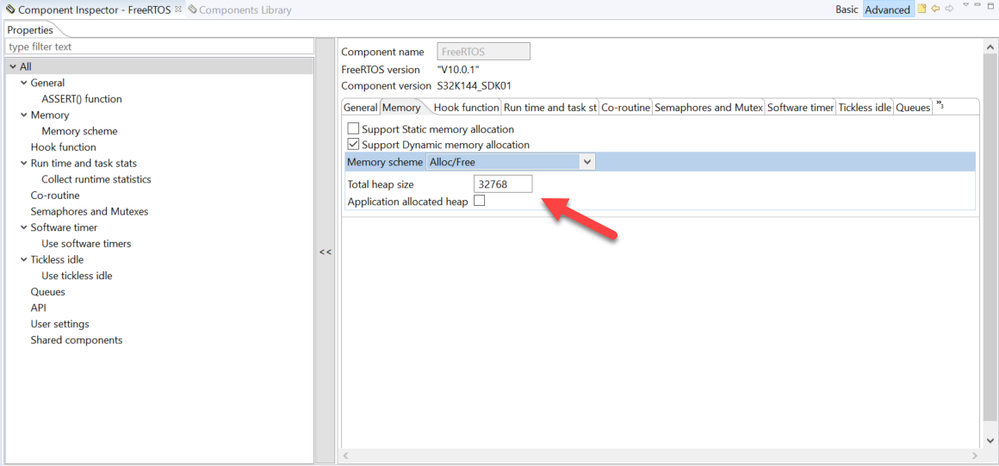Close the Component Inspector tab
999x466 pixels.
point(178,9)
